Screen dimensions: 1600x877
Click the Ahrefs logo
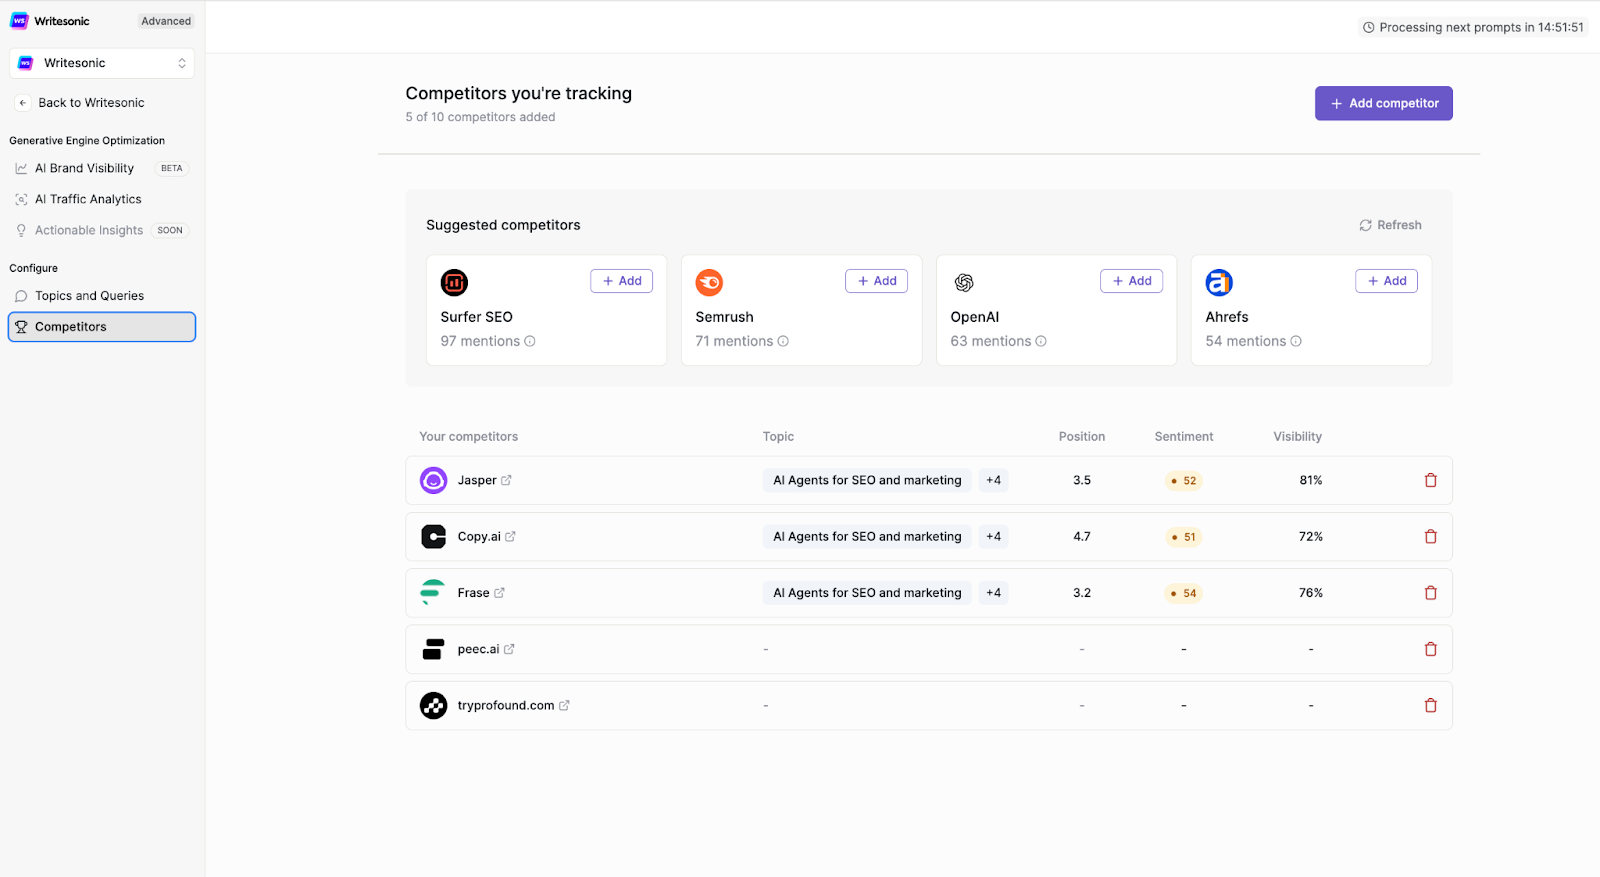pyautogui.click(x=1219, y=283)
